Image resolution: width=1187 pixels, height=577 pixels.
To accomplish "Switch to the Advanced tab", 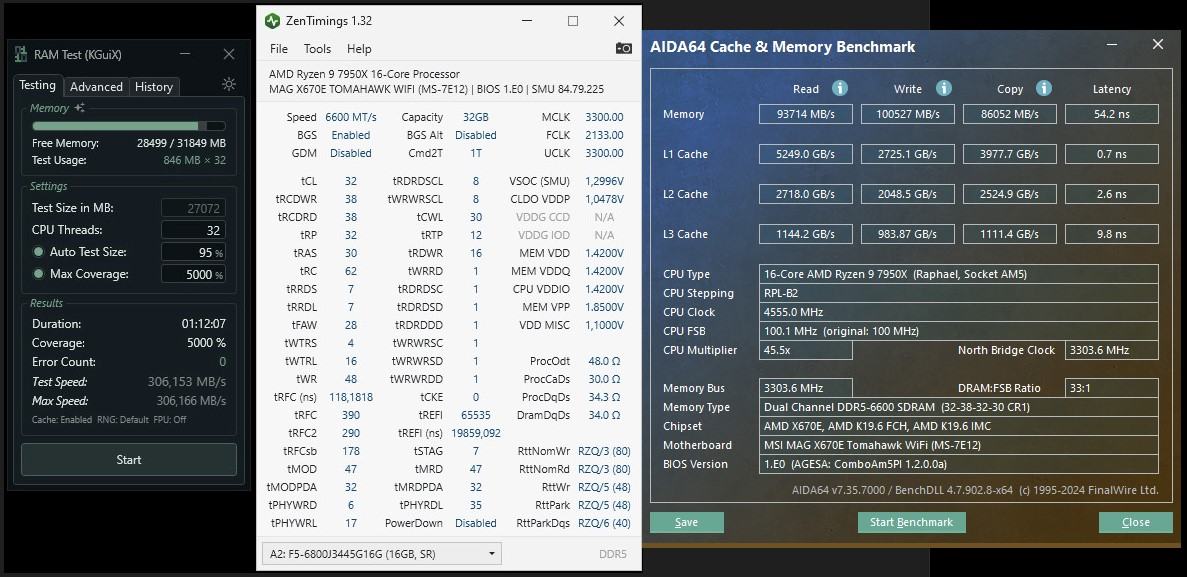I will pyautogui.click(x=96, y=86).
